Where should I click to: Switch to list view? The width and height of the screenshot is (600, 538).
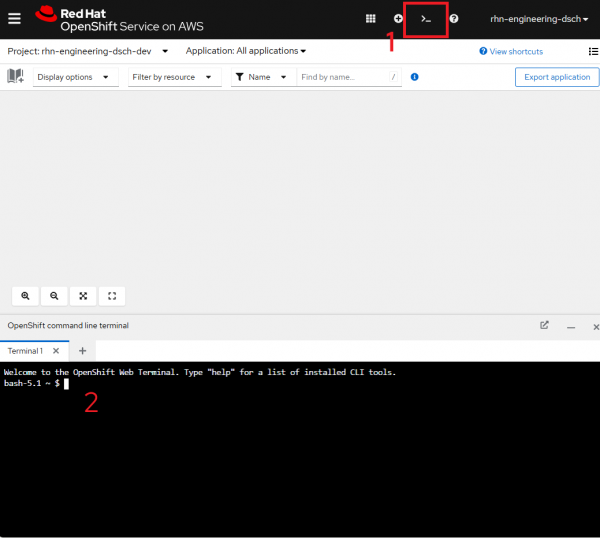[x=593, y=51]
